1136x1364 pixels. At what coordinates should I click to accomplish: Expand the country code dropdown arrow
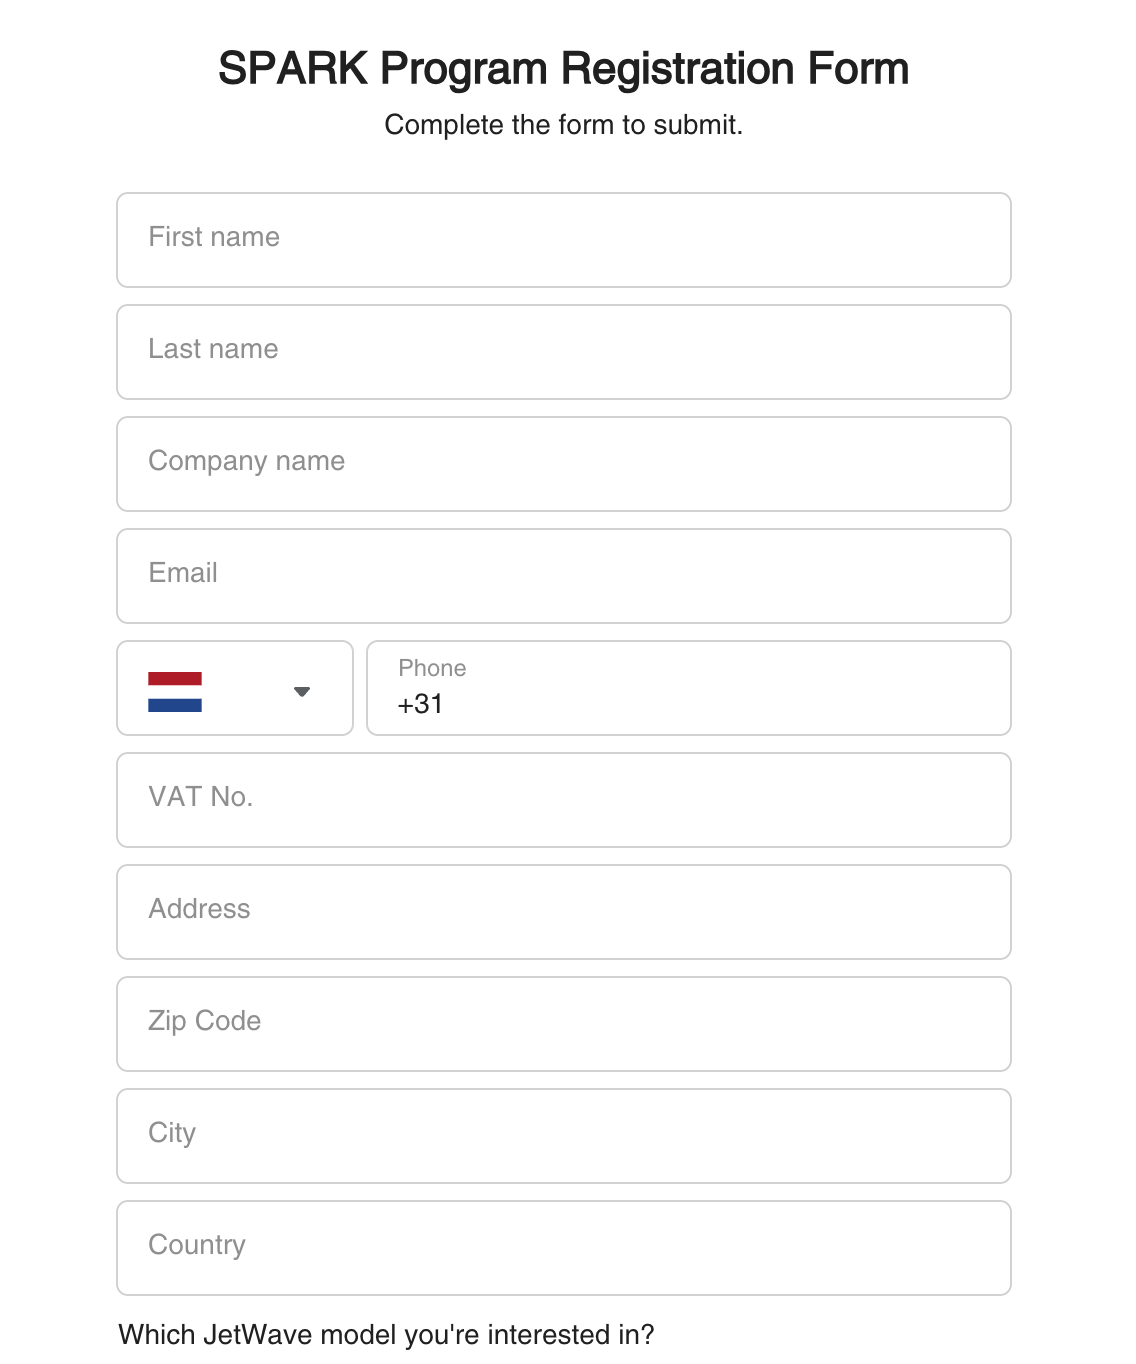pos(302,691)
